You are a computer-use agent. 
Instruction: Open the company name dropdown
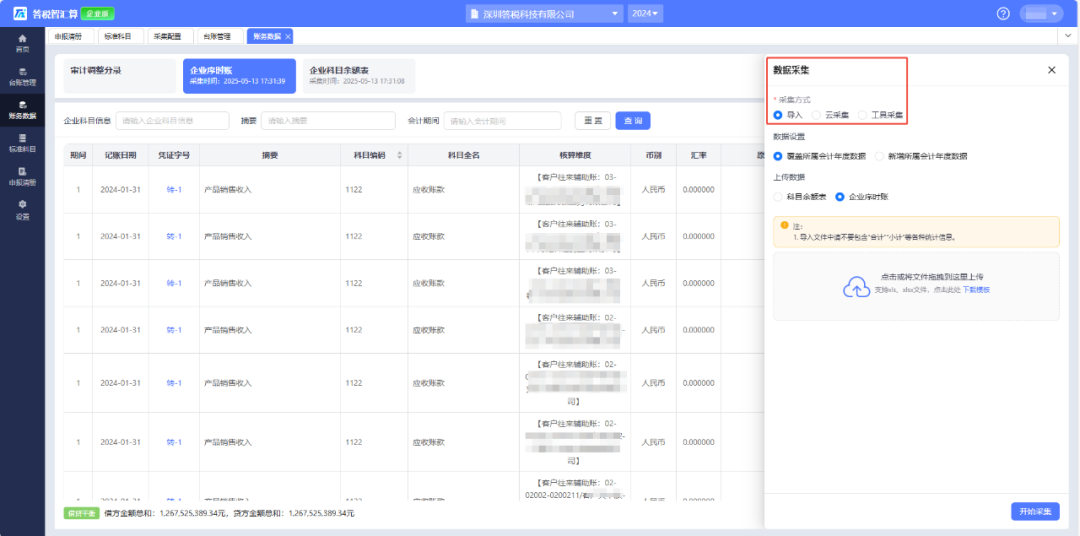544,13
